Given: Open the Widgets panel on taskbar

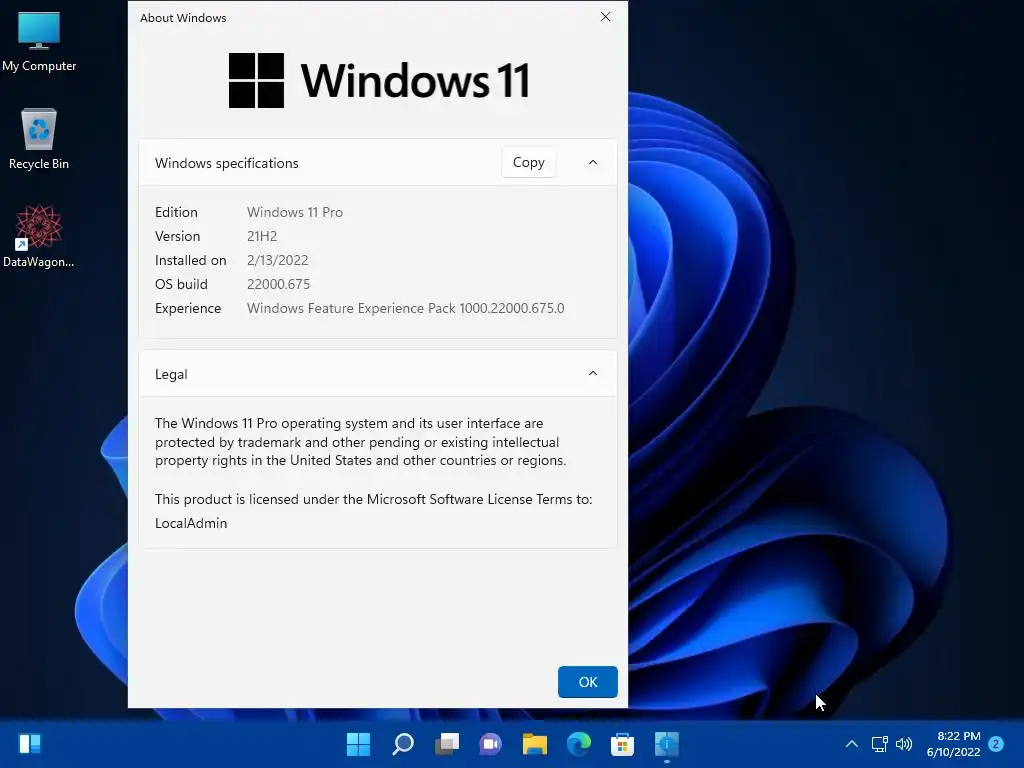Looking at the screenshot, I should [x=30, y=744].
